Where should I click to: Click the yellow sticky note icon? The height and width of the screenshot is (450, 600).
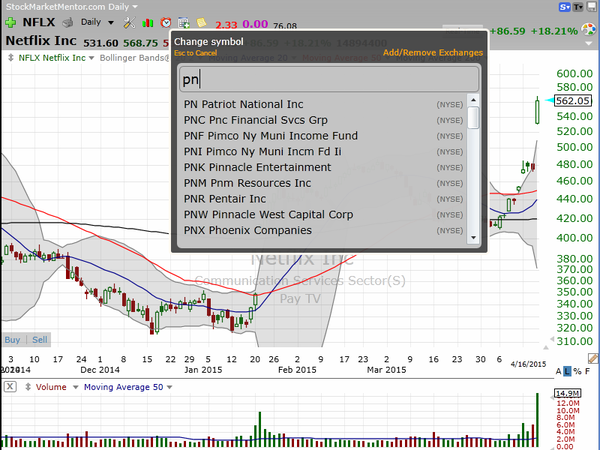[201, 23]
